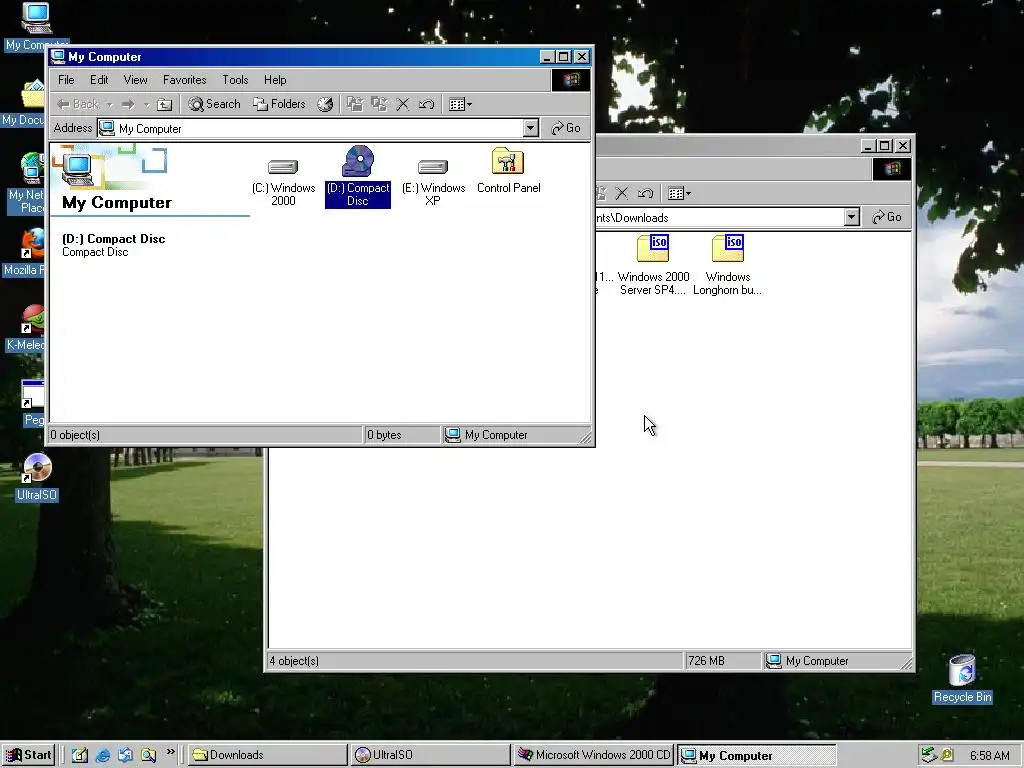
Task: Open the Favorites menu
Action: click(185, 80)
